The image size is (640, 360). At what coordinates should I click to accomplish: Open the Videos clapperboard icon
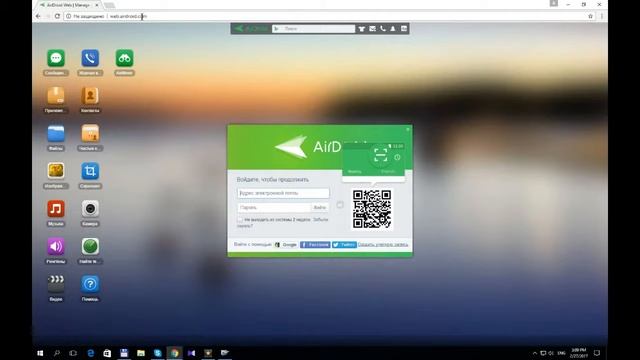[x=56, y=284]
